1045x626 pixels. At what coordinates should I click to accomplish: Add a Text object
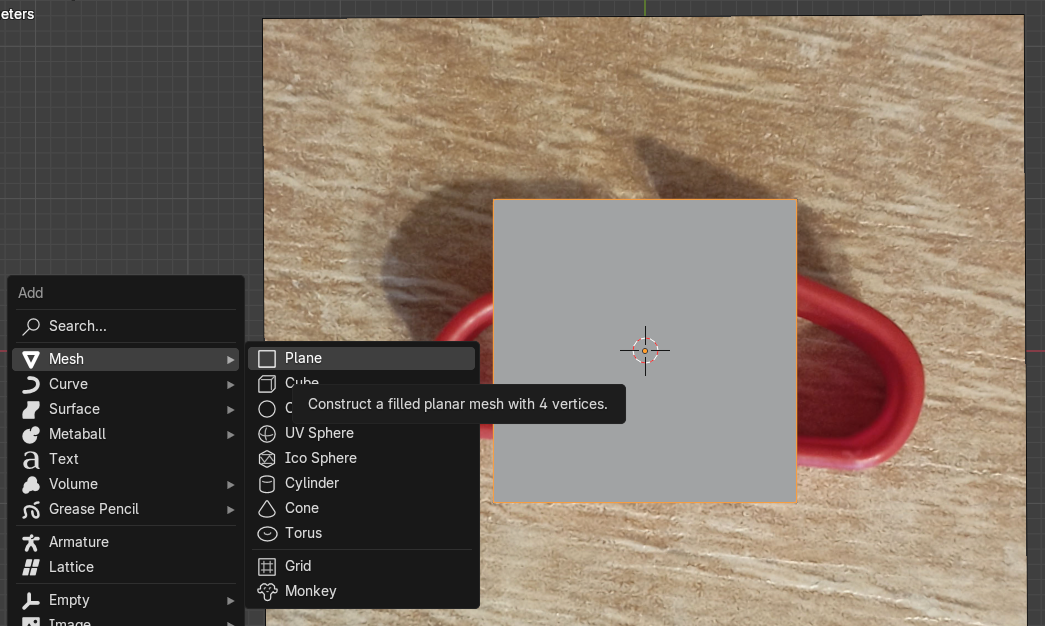[64, 459]
